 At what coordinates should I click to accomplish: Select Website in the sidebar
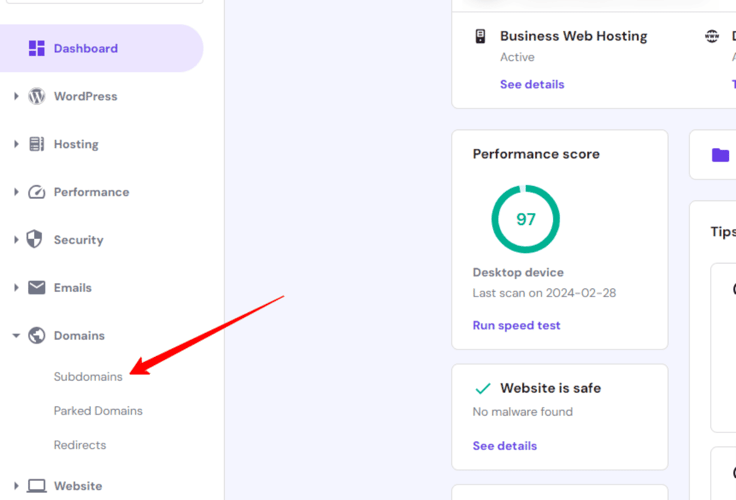(78, 486)
